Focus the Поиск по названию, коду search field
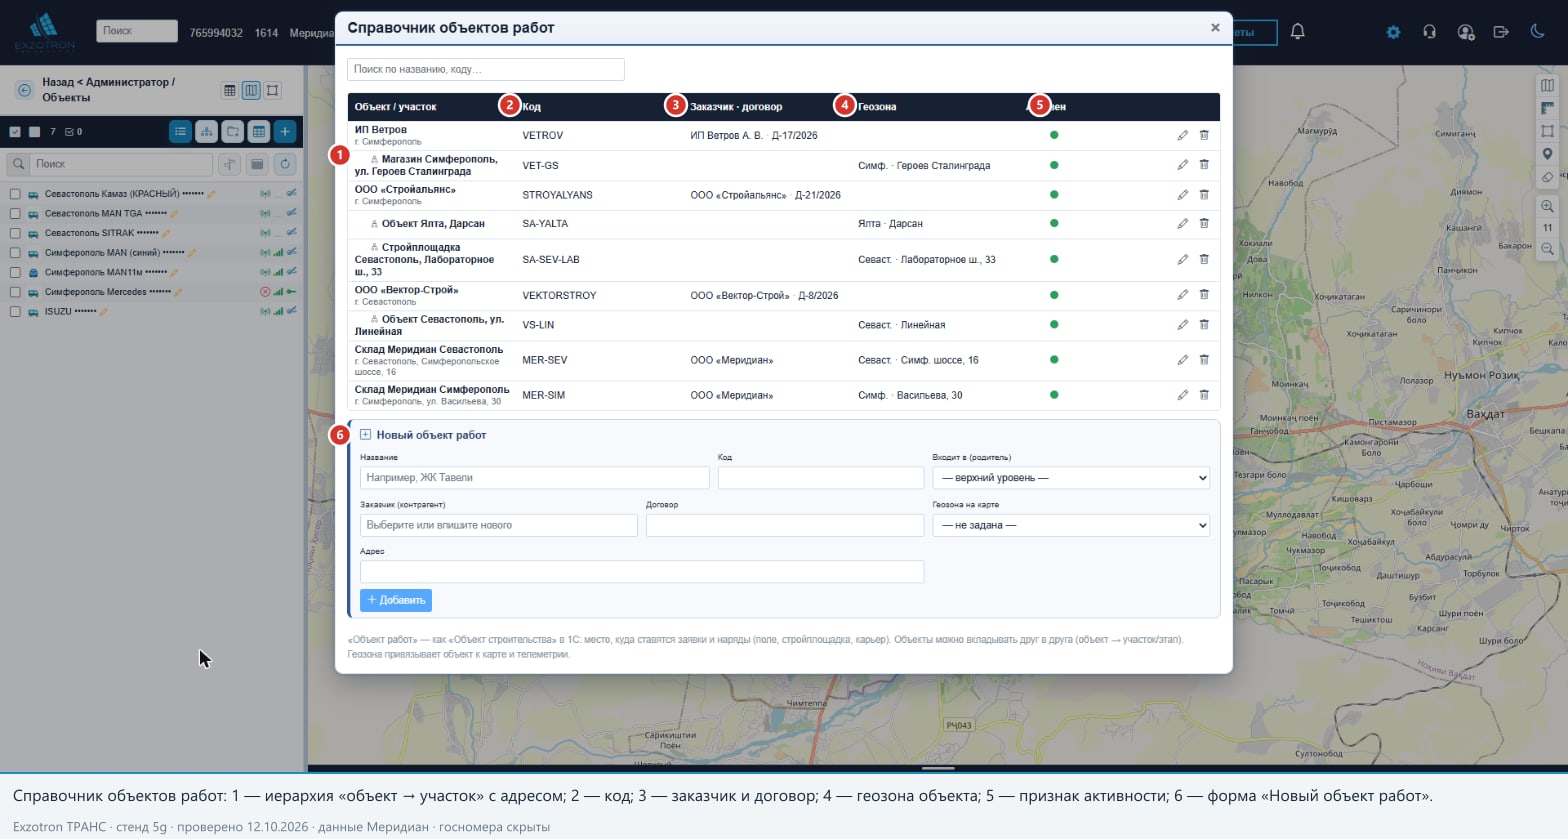The height and width of the screenshot is (839, 1568). tap(486, 69)
